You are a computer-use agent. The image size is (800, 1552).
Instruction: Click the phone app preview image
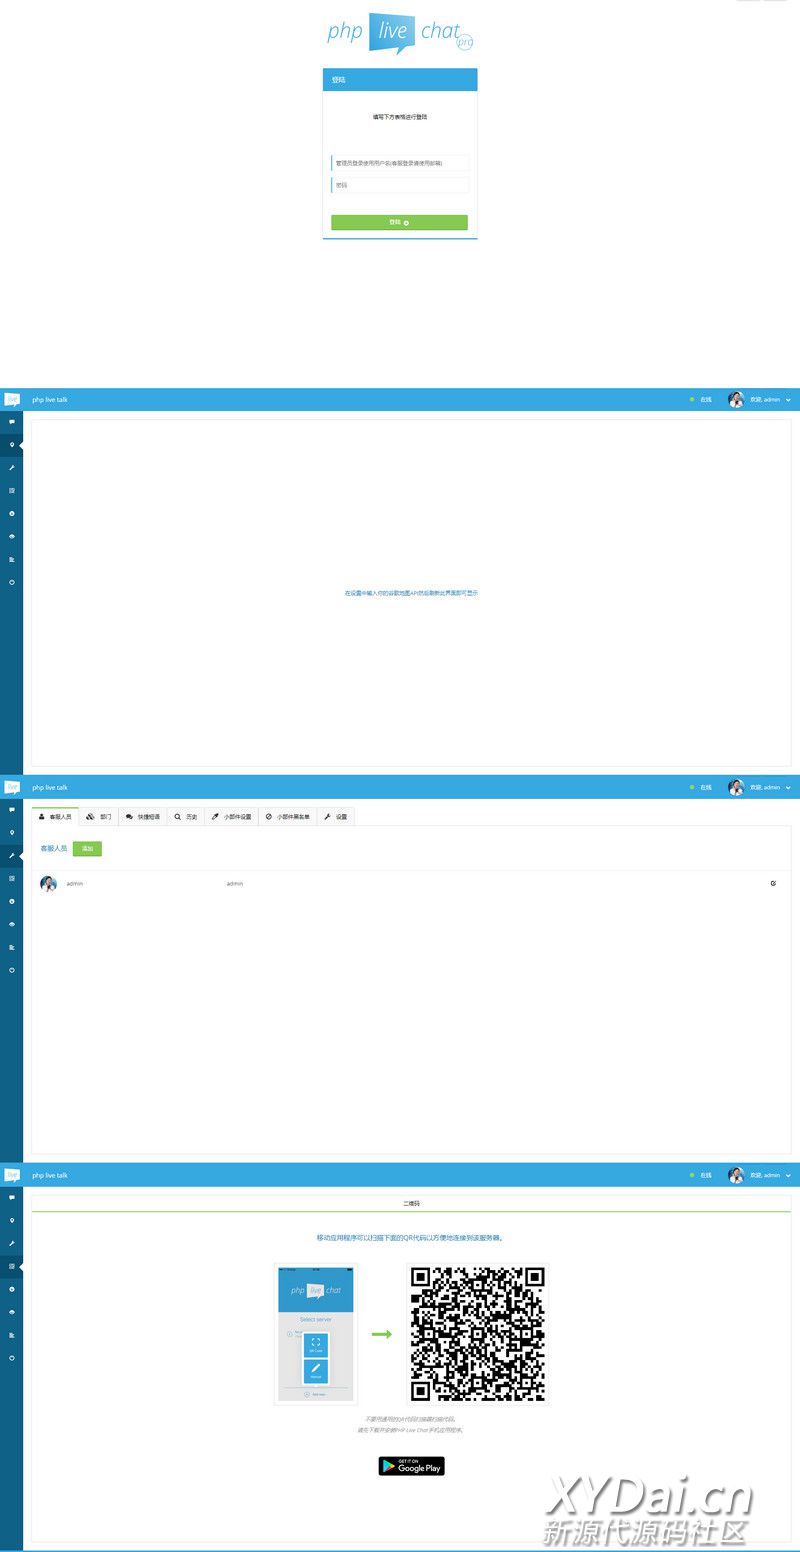pos(316,1334)
